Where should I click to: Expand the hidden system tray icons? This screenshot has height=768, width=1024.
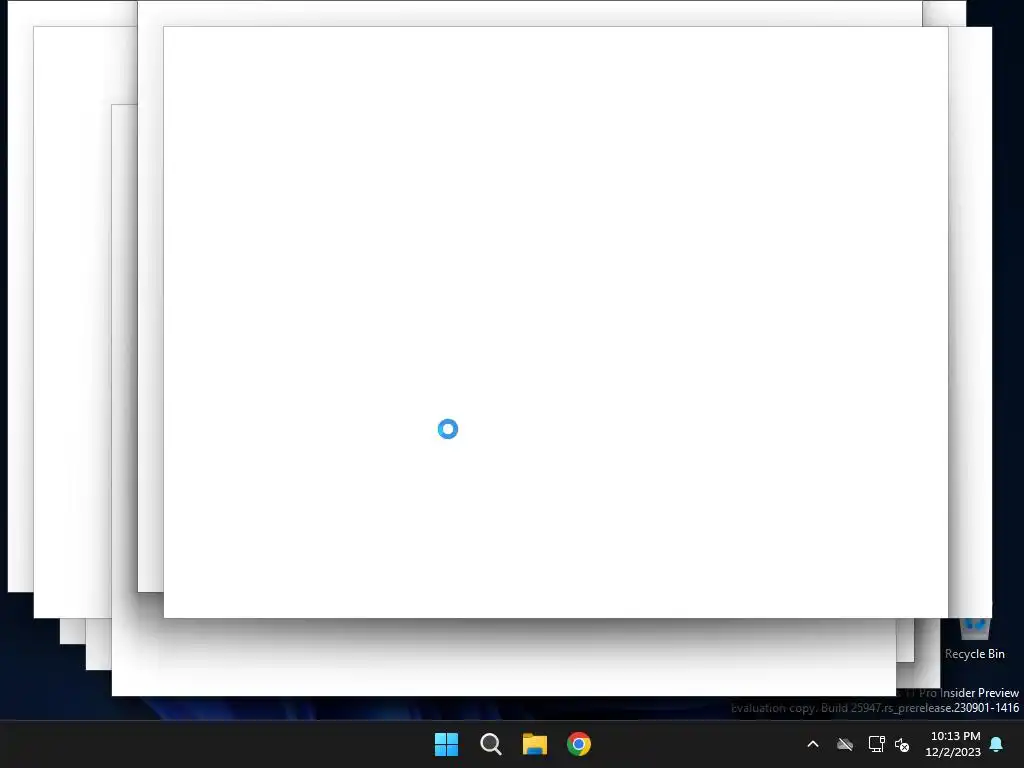click(813, 744)
